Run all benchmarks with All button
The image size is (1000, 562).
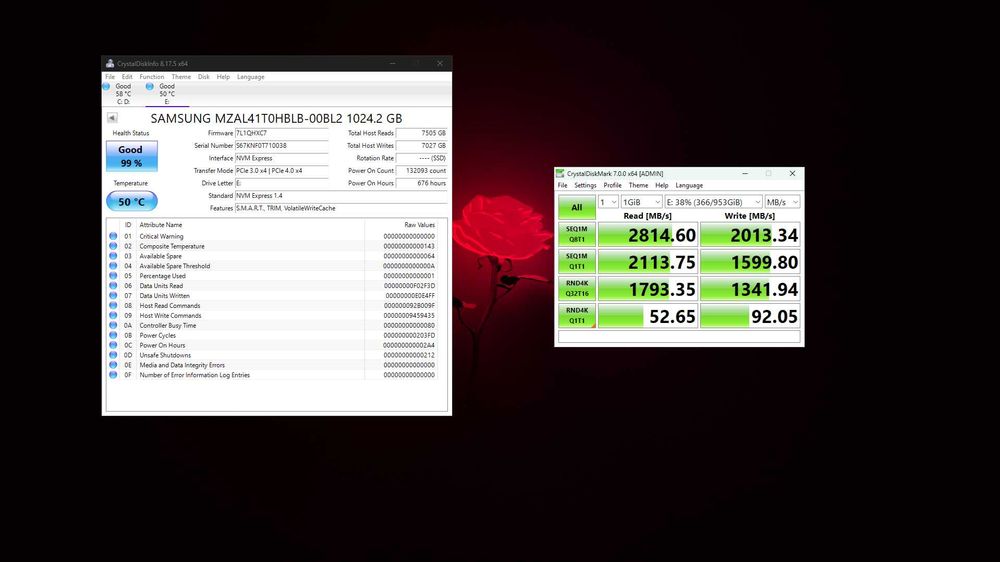point(577,207)
